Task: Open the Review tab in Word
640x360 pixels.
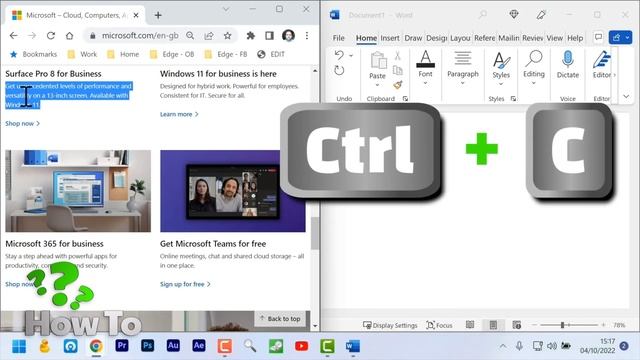Action: tap(532, 38)
